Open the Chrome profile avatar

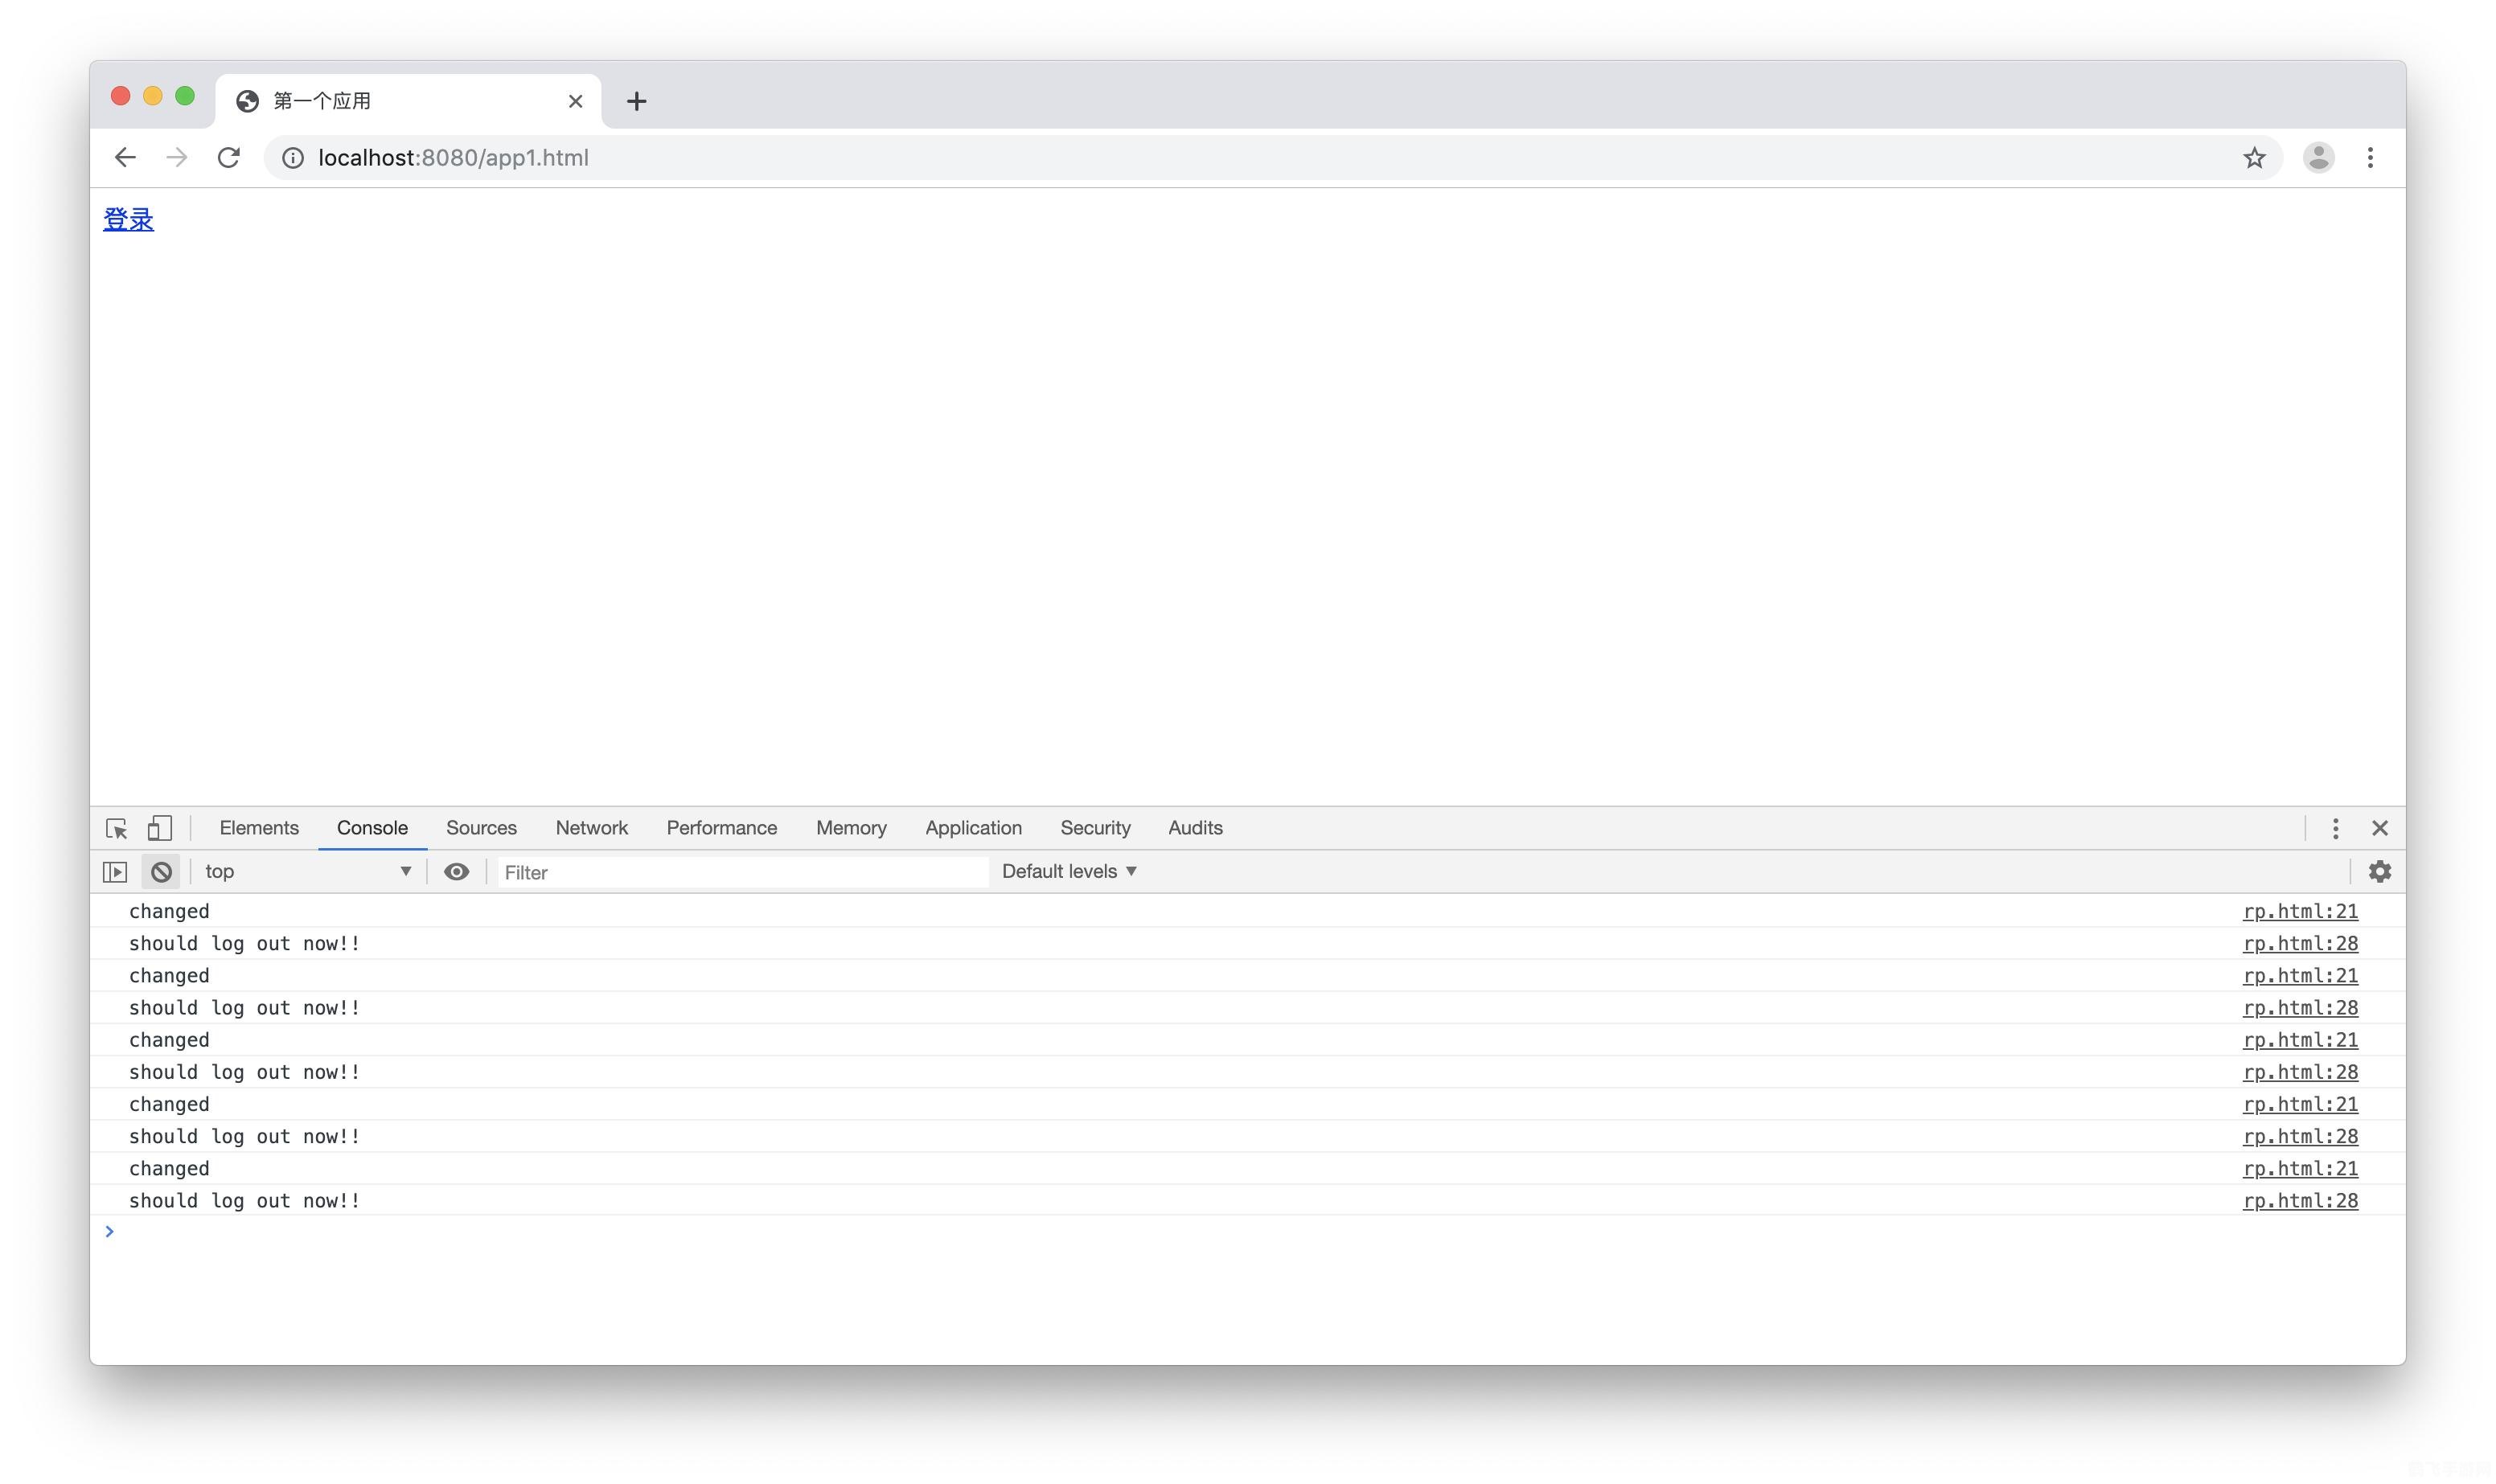(2318, 158)
